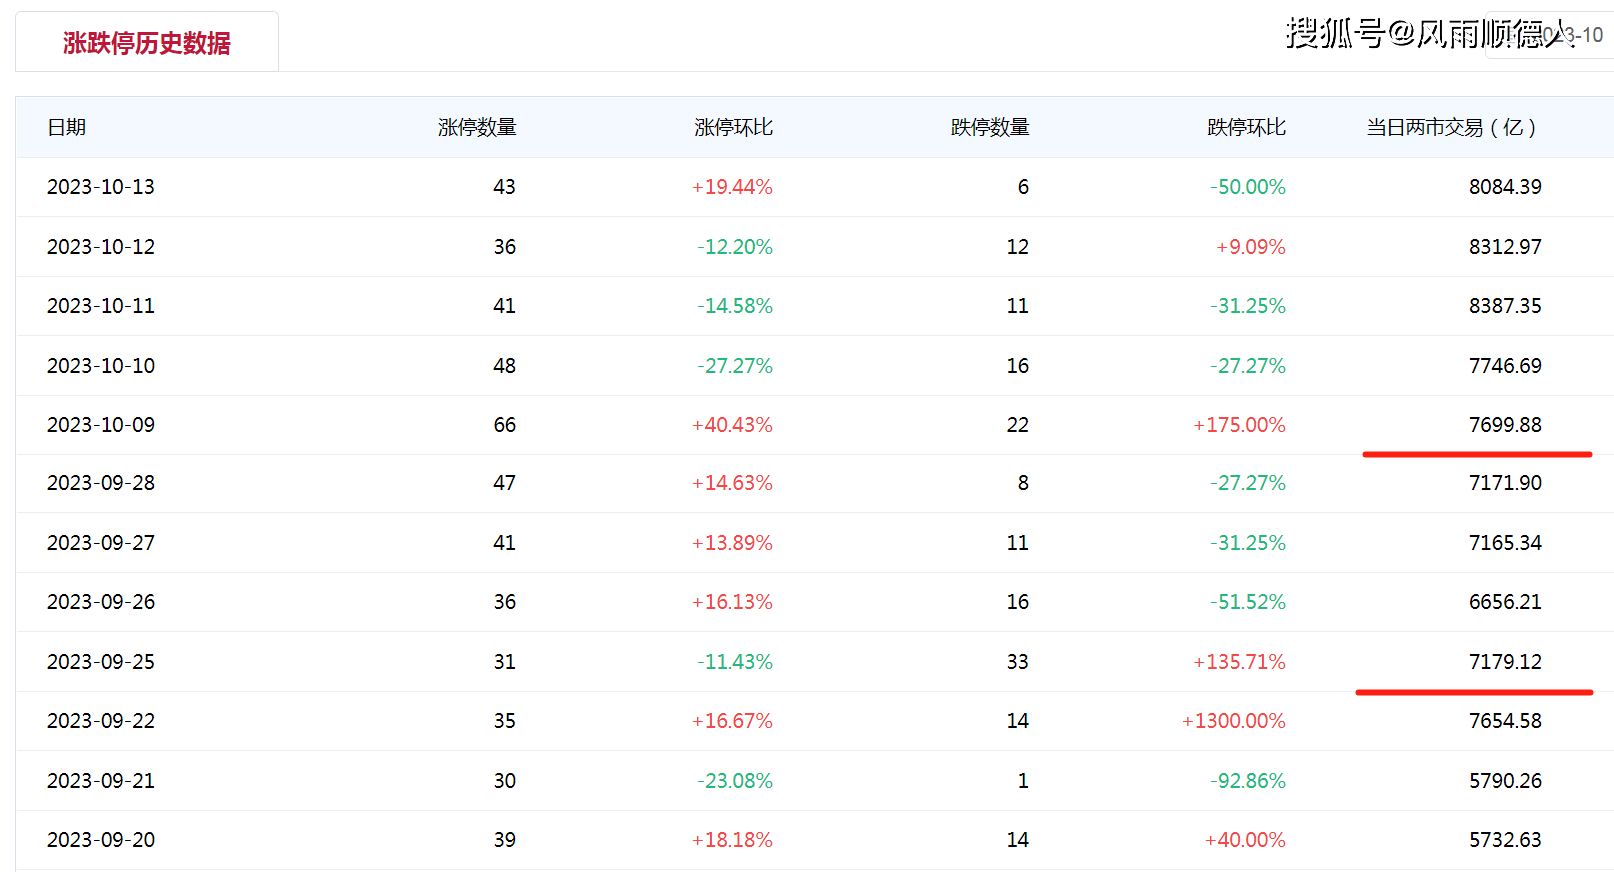Select the 跌停数量 column header
1614x872 pixels.
coord(989,127)
